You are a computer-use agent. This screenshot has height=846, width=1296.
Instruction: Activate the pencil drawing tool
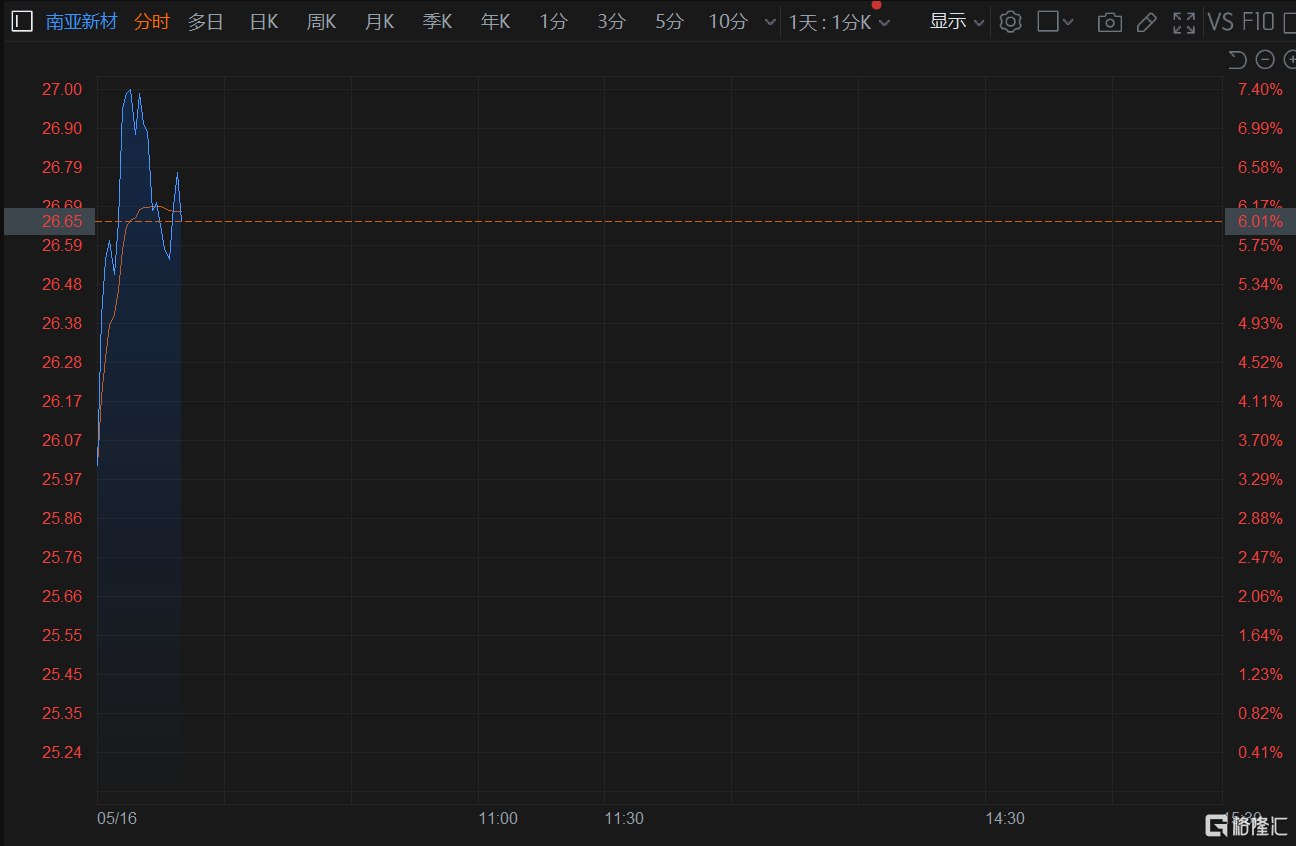(1147, 22)
